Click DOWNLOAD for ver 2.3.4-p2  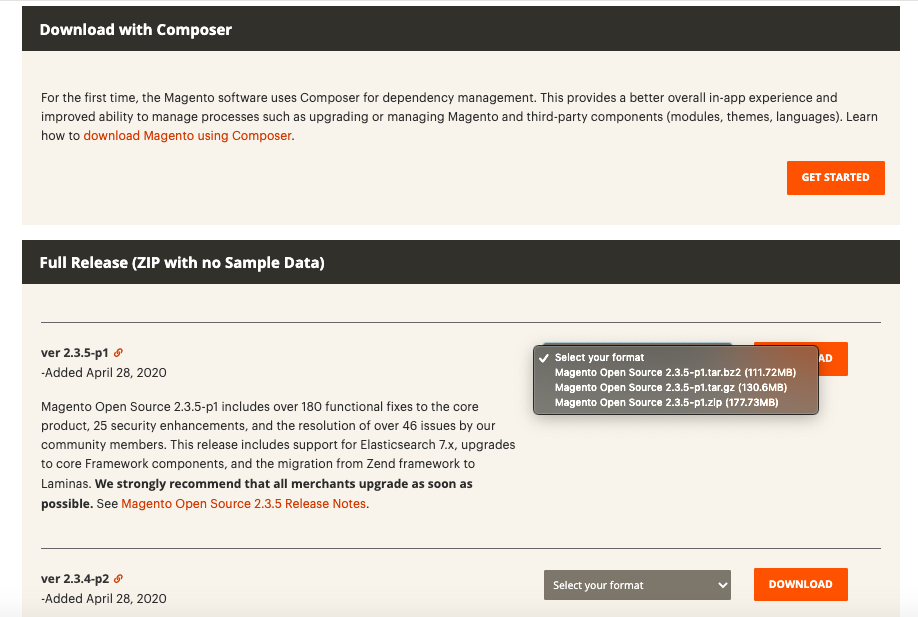[800, 584]
